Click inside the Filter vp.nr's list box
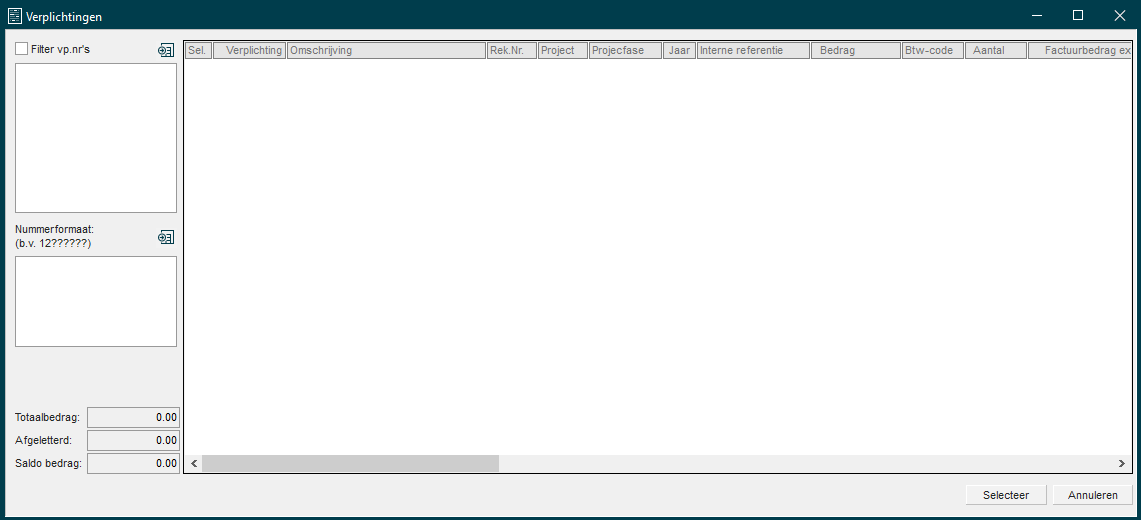 [x=96, y=138]
